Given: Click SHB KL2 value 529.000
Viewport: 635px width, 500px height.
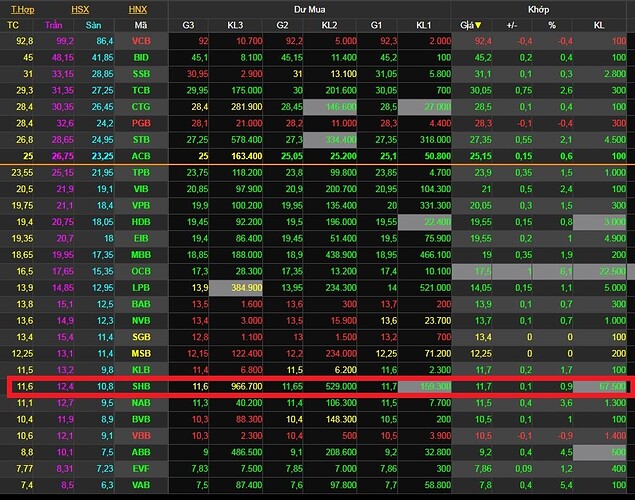Looking at the screenshot, I should [341, 386].
